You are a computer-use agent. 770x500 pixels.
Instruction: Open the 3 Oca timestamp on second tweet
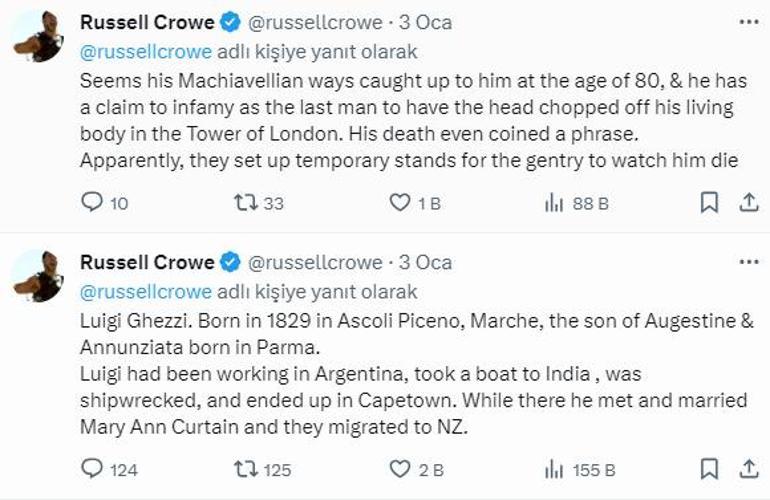pos(425,262)
